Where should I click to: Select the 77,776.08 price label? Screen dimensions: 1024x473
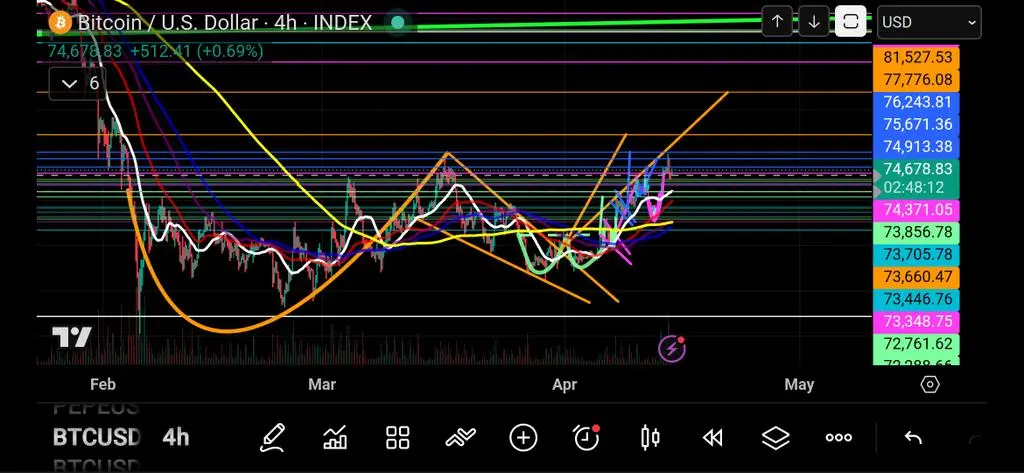(917, 80)
